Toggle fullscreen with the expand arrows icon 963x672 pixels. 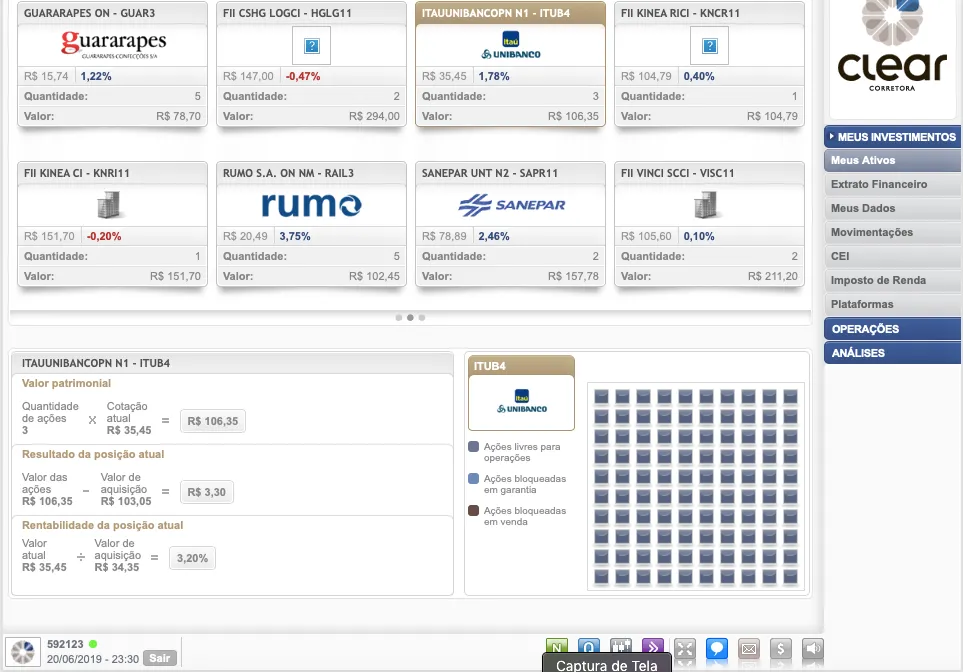click(684, 649)
